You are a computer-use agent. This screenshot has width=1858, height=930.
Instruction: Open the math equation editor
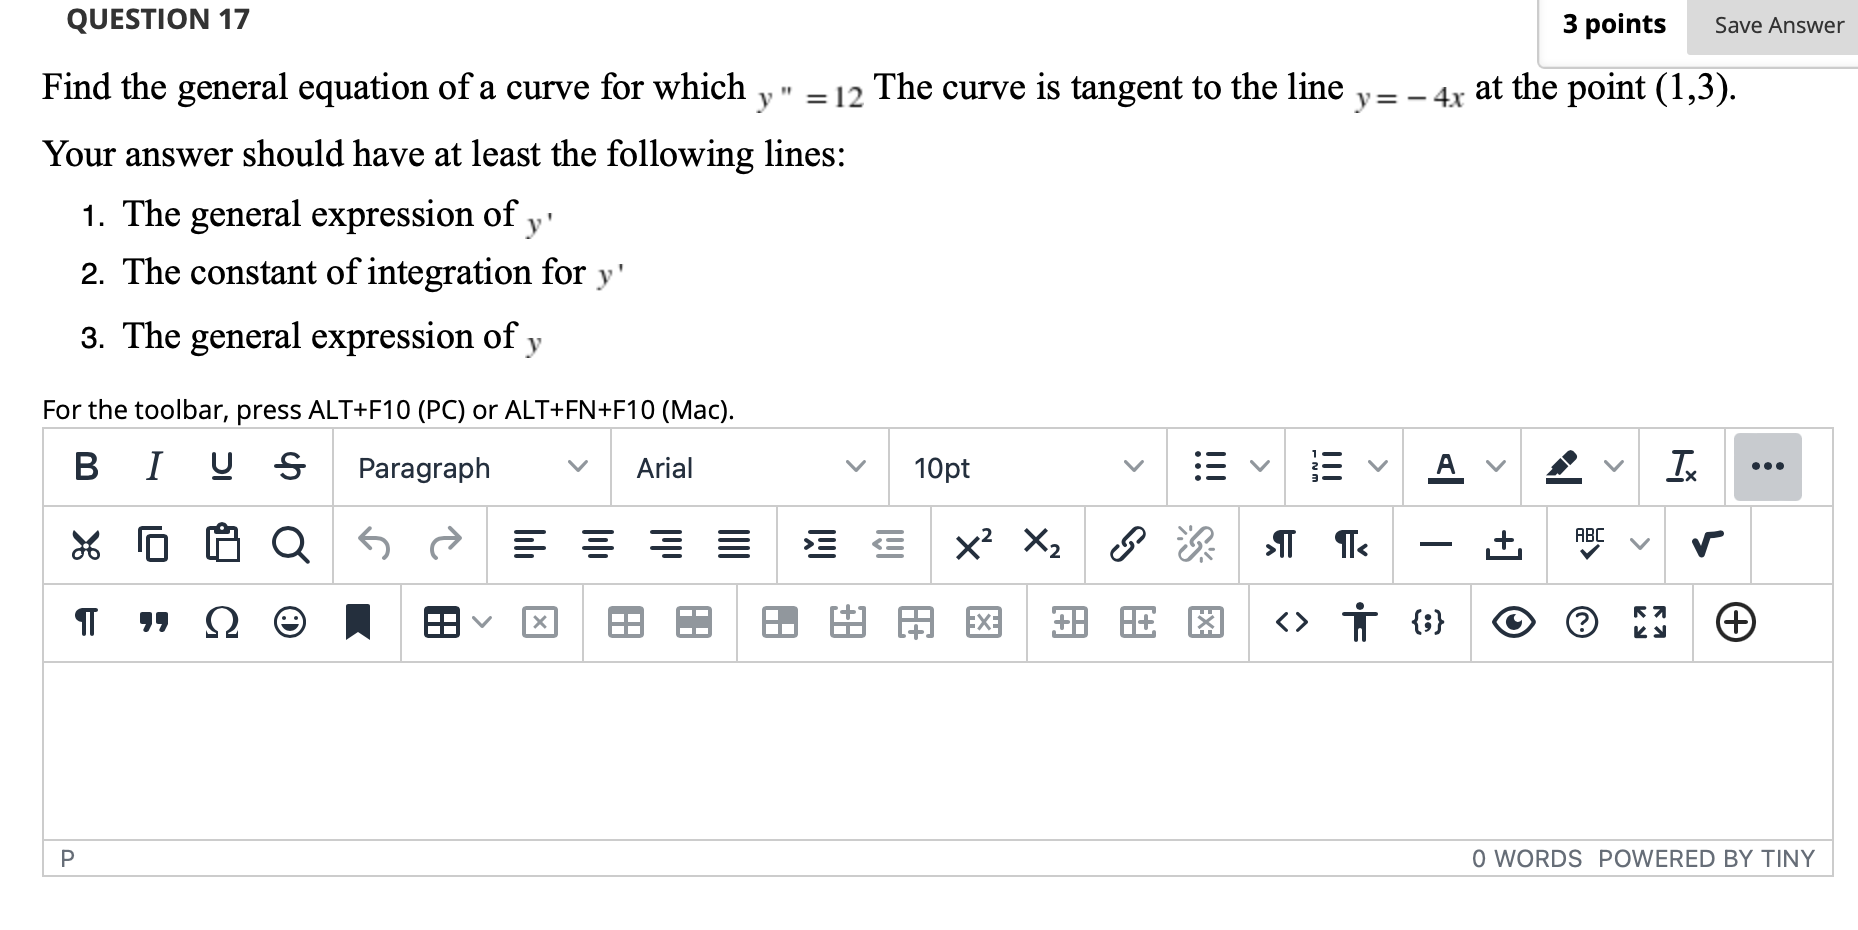(x=1708, y=545)
